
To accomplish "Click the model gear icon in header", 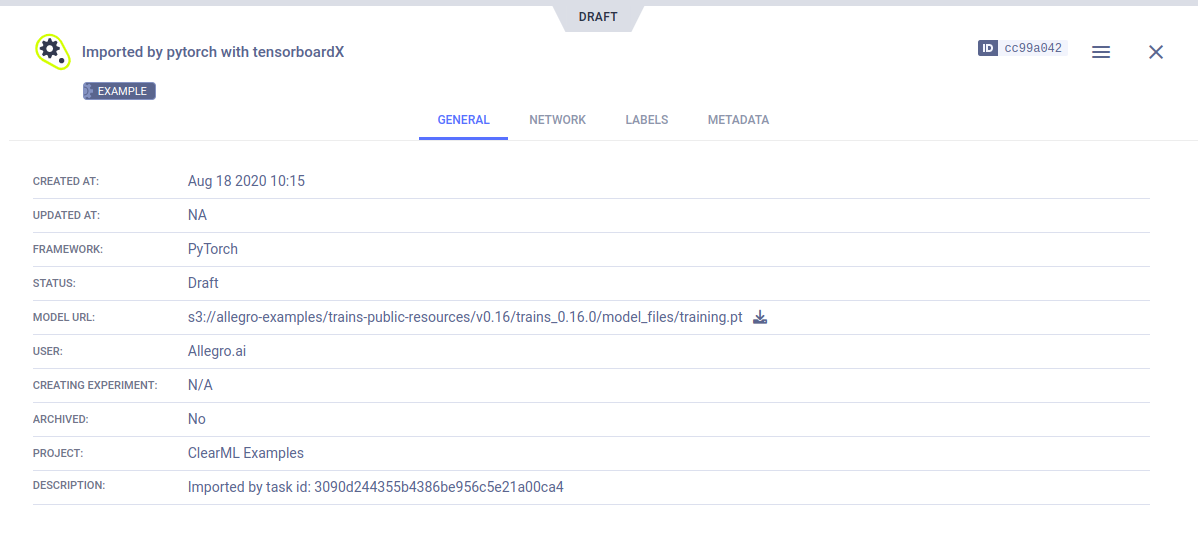I will click(51, 51).
